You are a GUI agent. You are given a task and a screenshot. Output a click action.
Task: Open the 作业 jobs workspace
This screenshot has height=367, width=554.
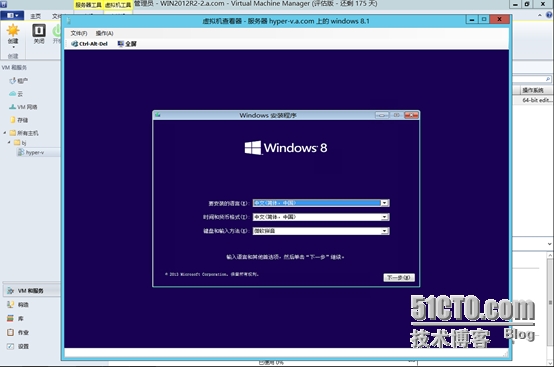tap(18, 332)
